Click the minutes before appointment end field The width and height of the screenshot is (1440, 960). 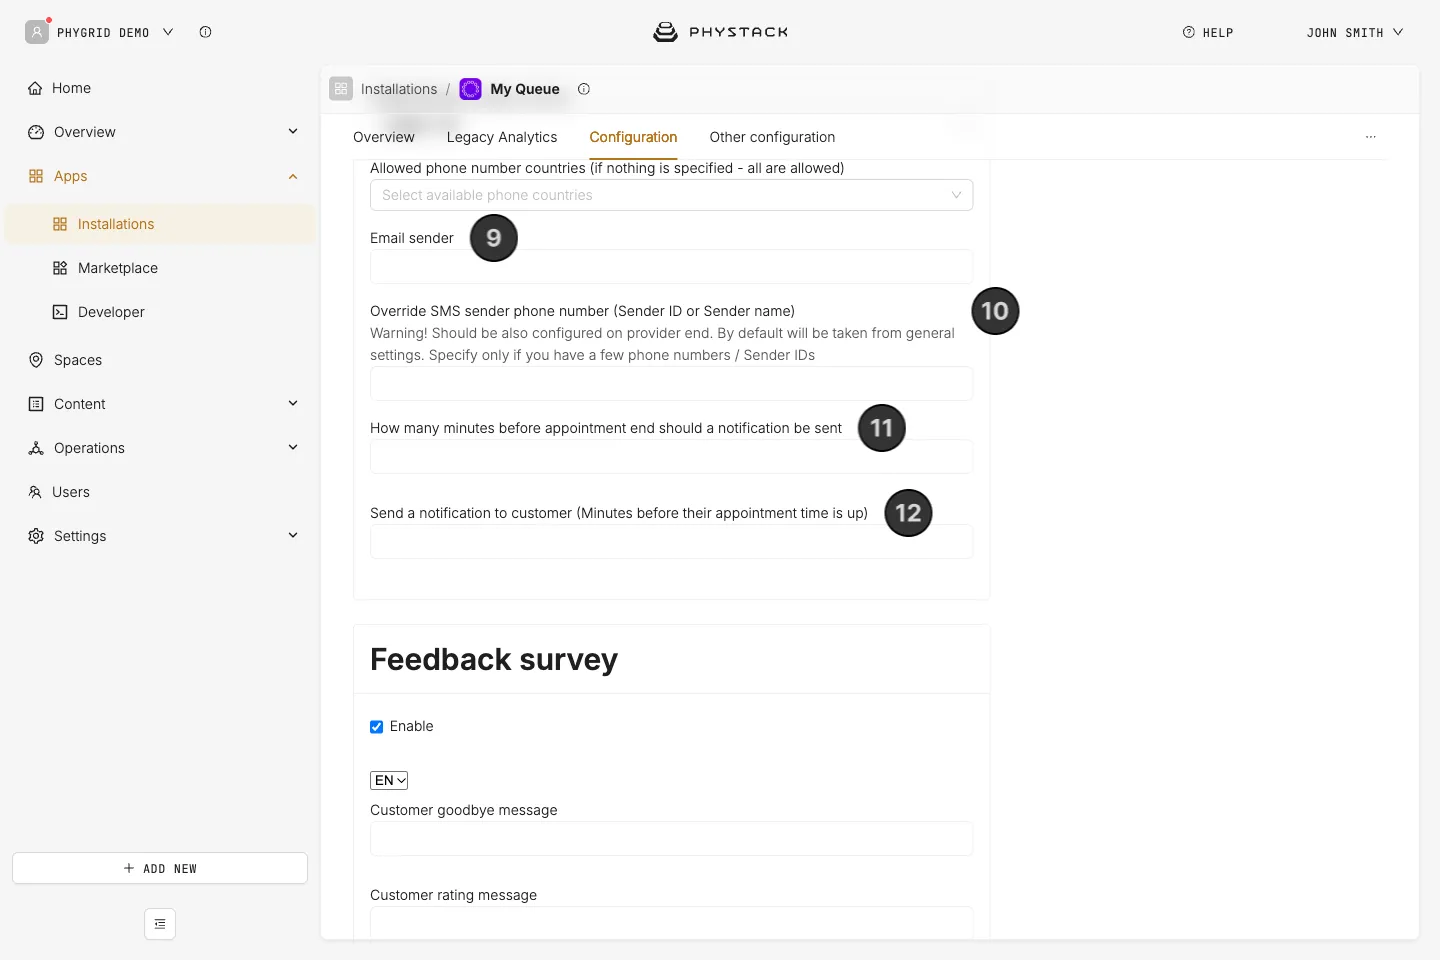(x=672, y=457)
